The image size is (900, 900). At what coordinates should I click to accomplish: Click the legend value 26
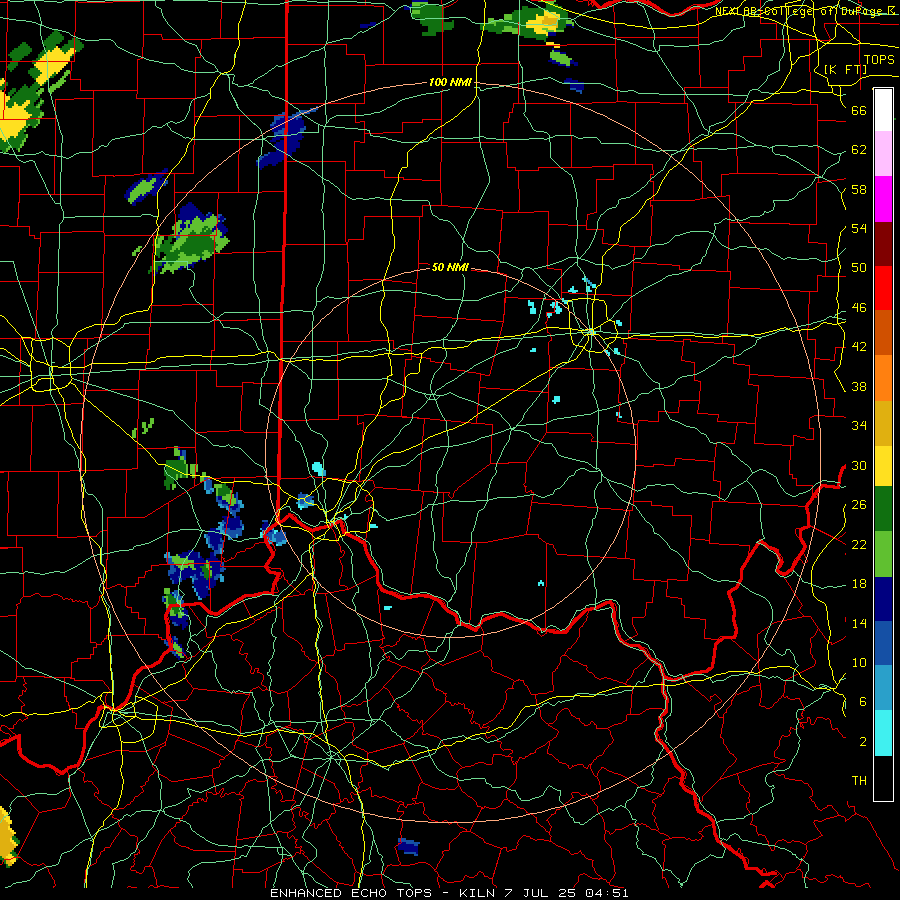859,505
